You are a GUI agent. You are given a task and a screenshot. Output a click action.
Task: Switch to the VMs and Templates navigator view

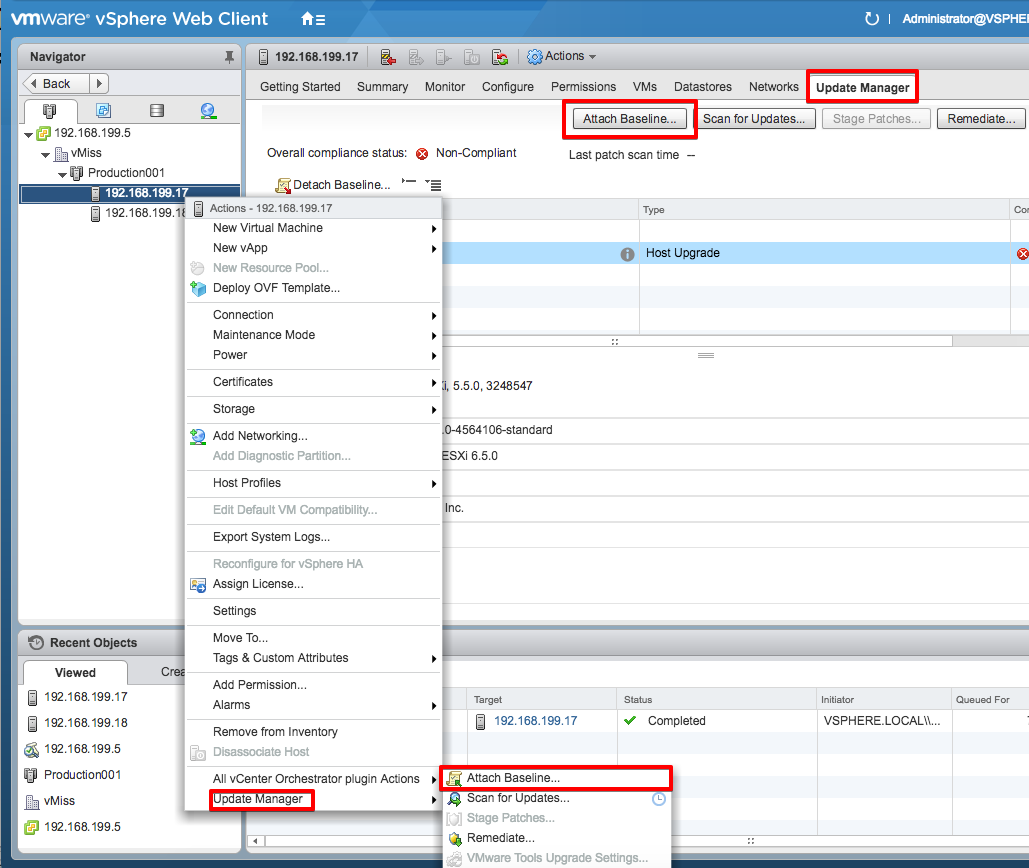tap(103, 110)
